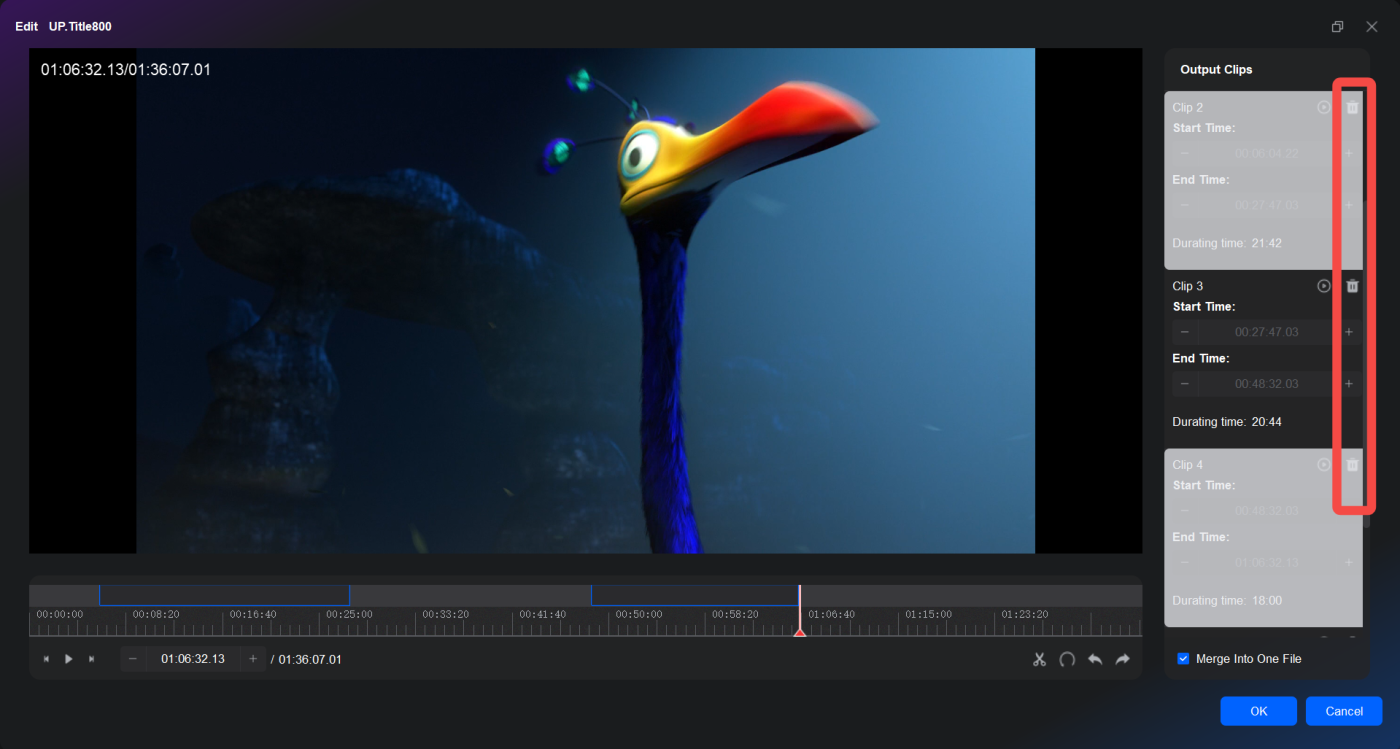The image size is (1400, 749).
Task: Decrease Clip 3 end time with minus
Action: (x=1185, y=384)
